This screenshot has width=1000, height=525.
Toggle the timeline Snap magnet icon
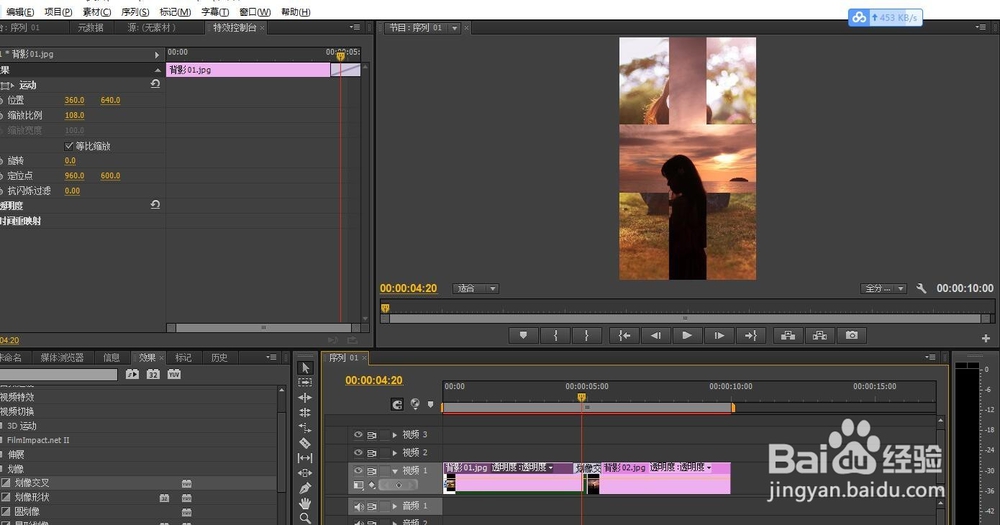(397, 404)
